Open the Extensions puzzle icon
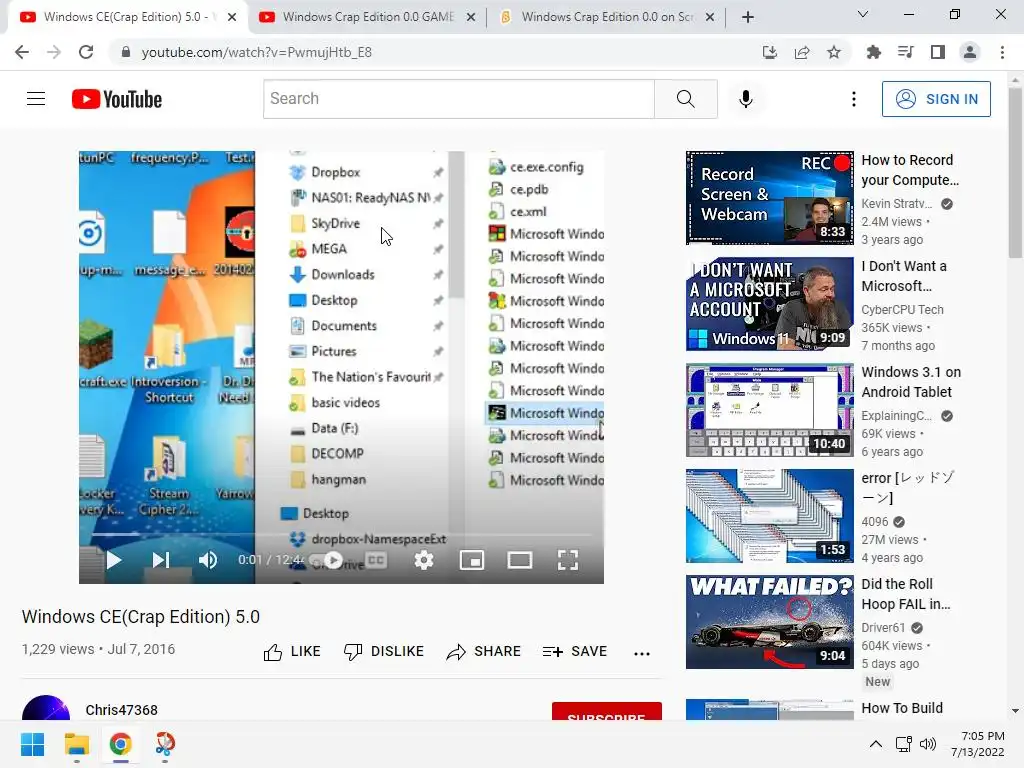This screenshot has height=768, width=1024. pos(874,52)
